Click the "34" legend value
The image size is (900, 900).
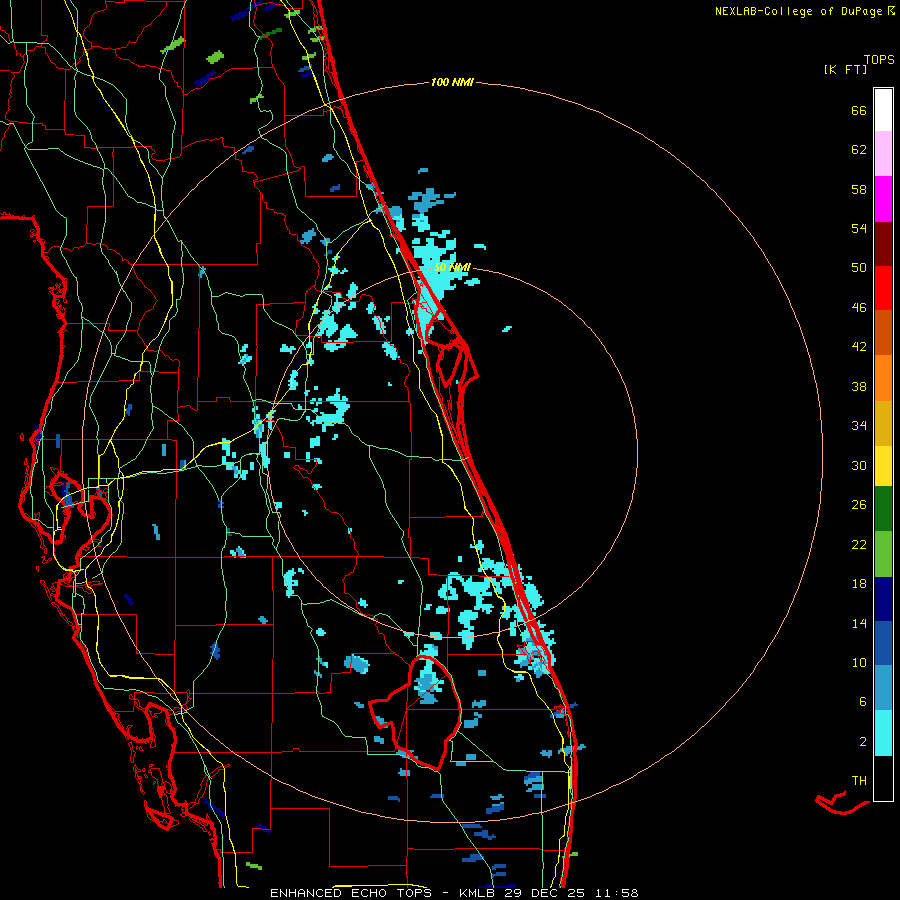pos(859,426)
